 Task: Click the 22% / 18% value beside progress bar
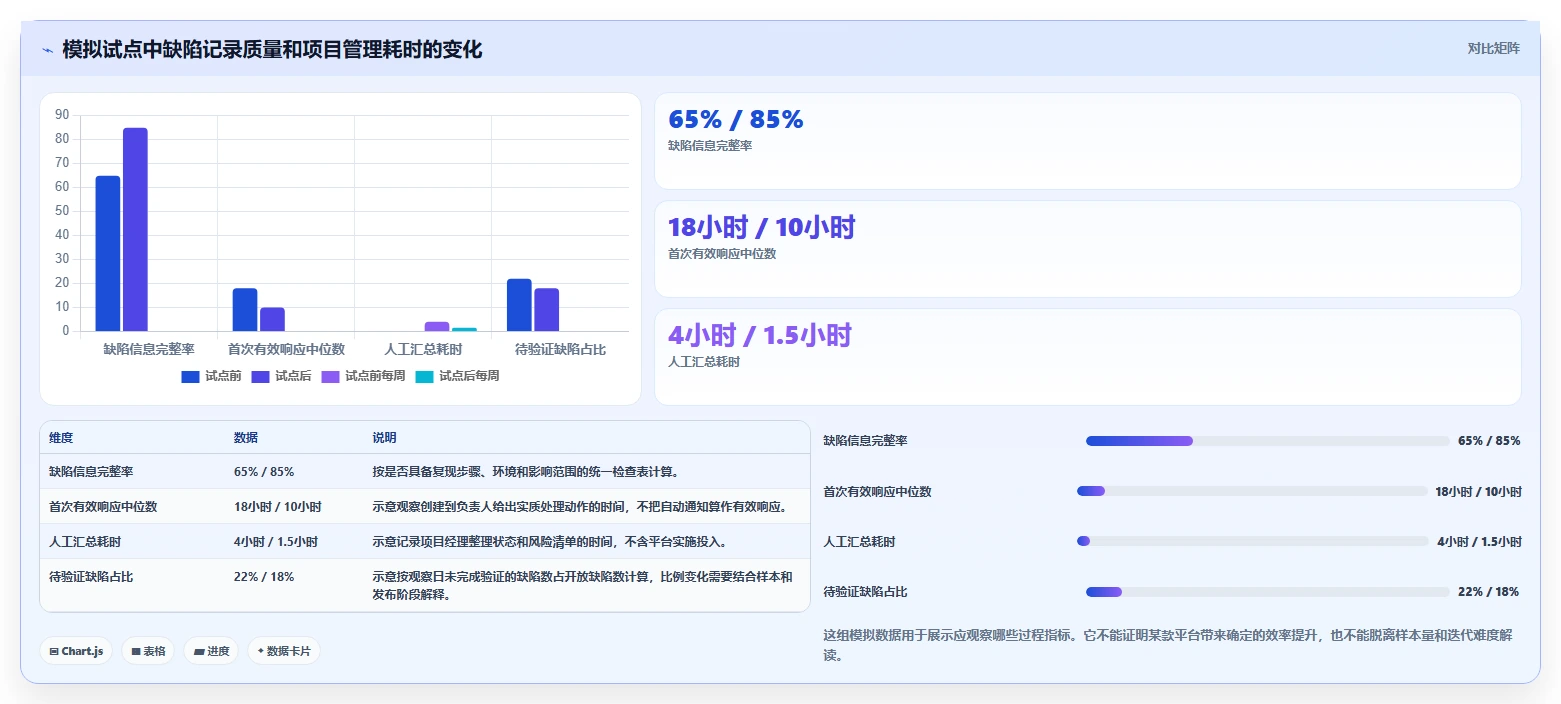(1488, 592)
